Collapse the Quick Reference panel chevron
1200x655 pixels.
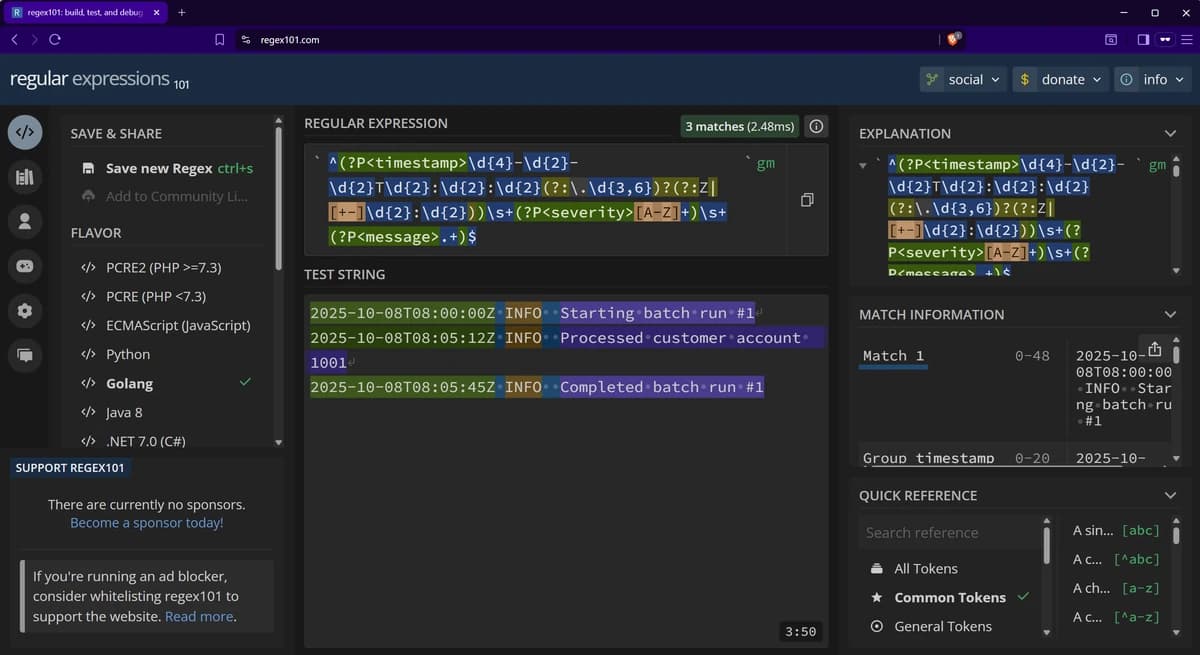point(1170,495)
